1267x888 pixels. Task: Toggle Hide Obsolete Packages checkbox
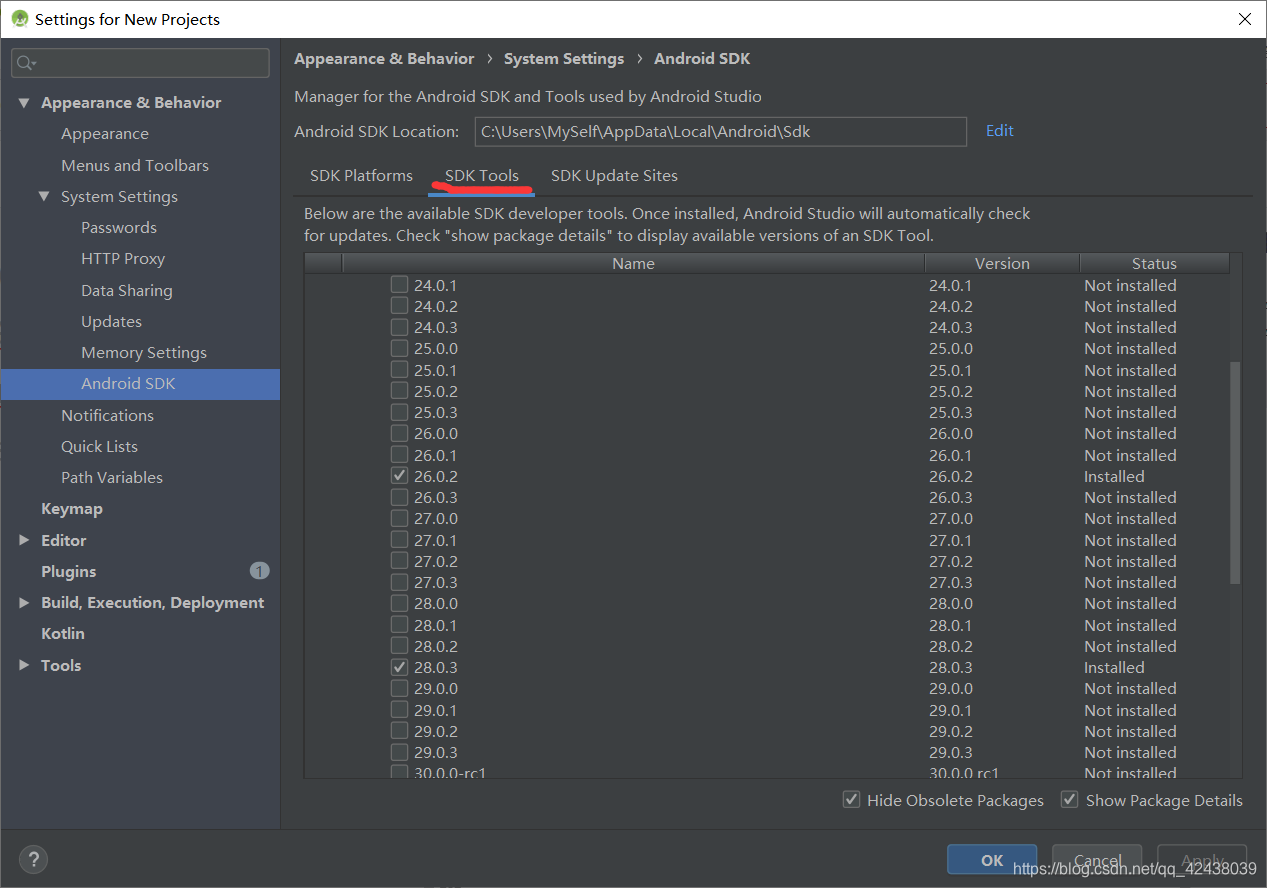(x=851, y=799)
